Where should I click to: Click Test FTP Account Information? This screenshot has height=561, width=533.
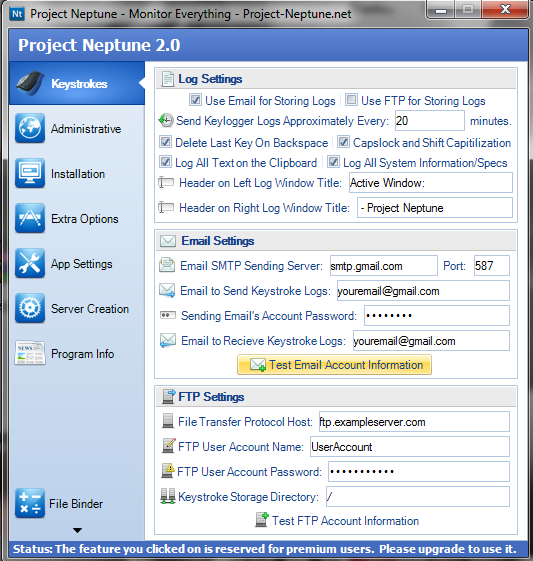coord(337,521)
